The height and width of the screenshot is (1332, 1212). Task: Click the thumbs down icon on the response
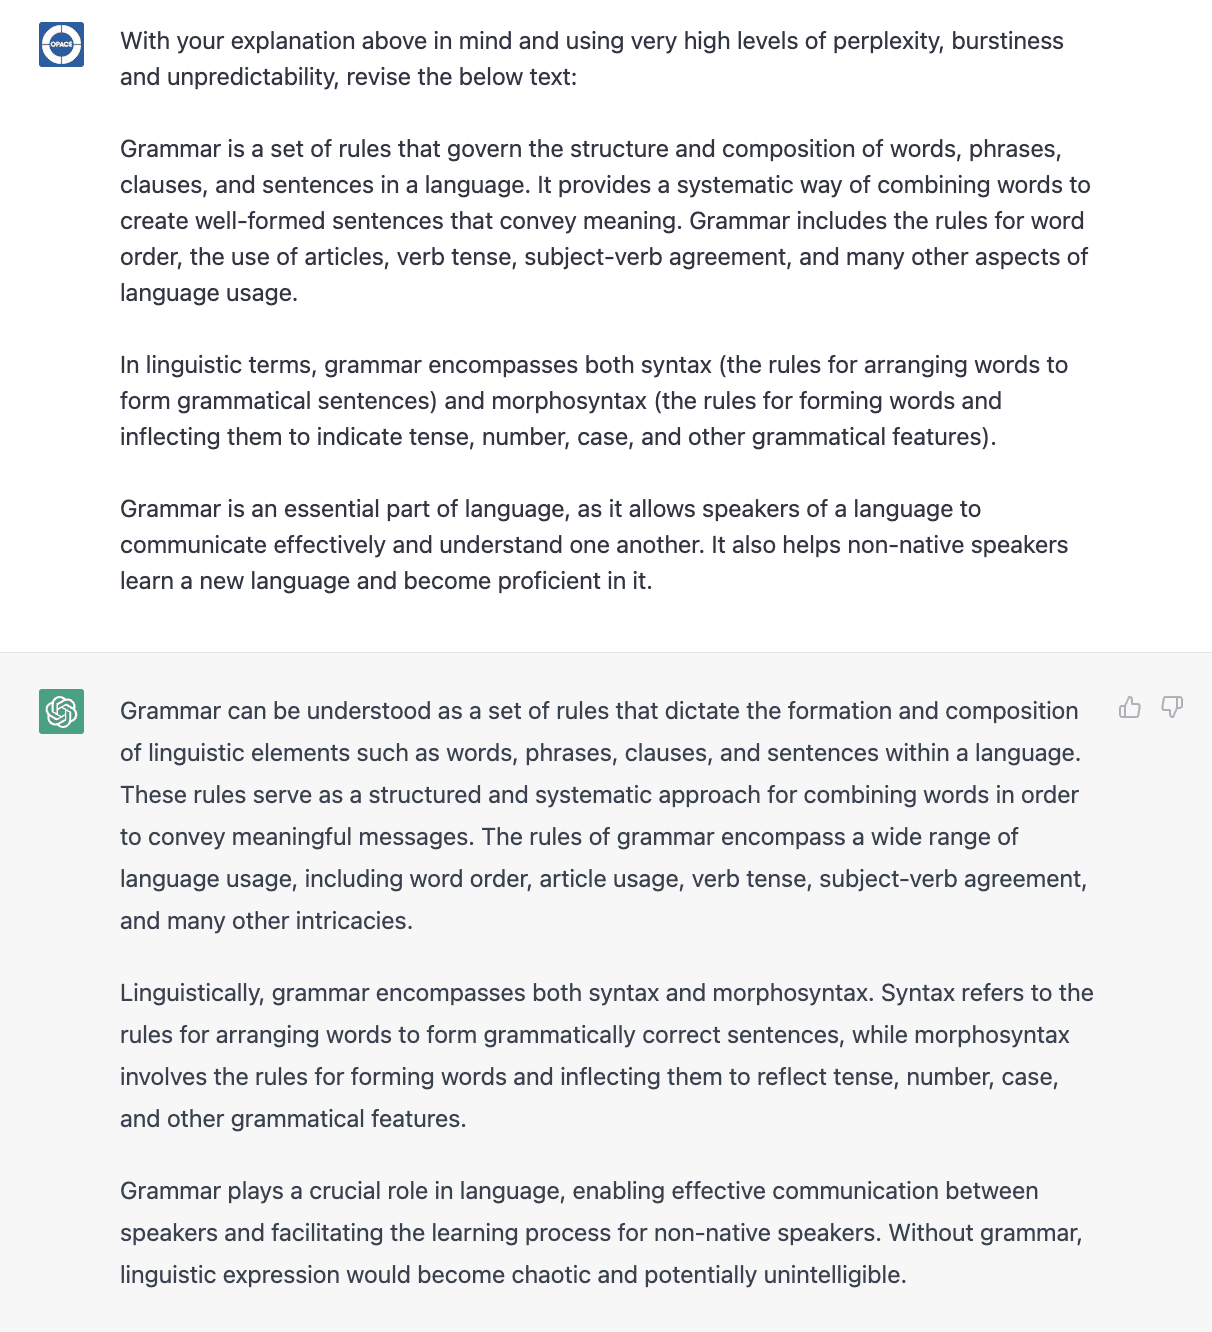click(x=1172, y=708)
